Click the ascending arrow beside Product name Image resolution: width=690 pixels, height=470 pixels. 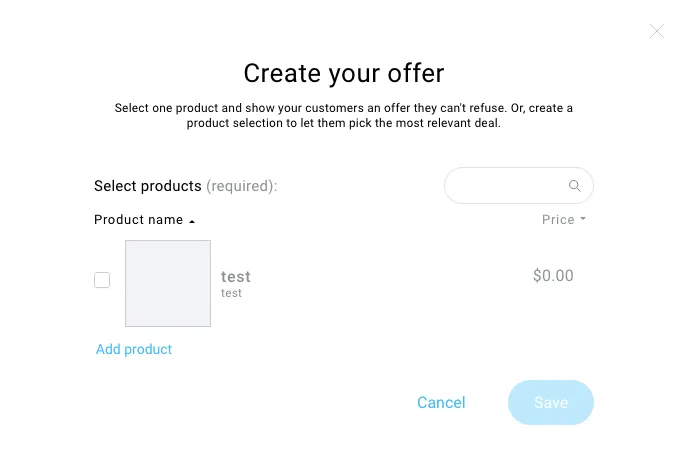tap(192, 221)
